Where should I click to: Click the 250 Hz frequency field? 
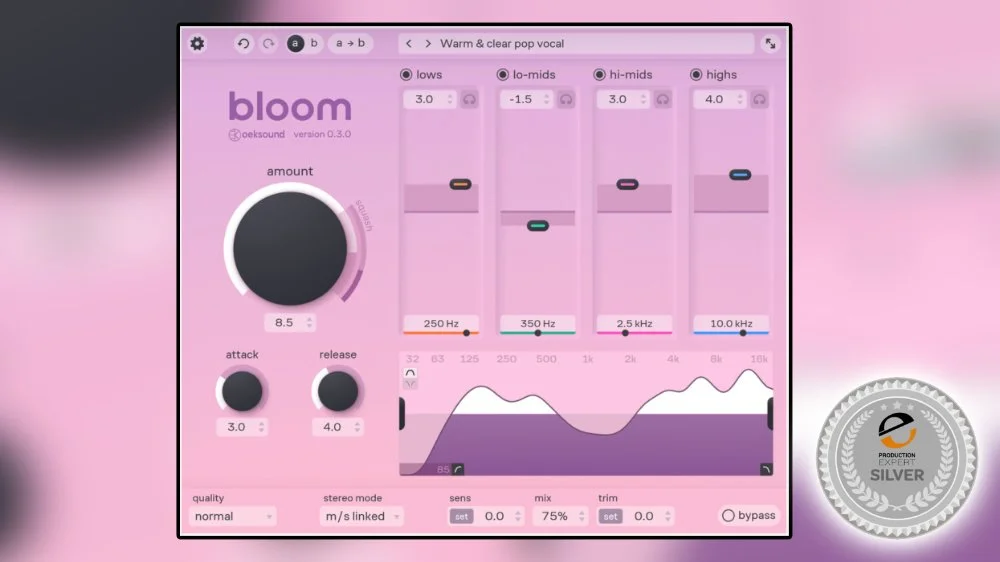441,323
